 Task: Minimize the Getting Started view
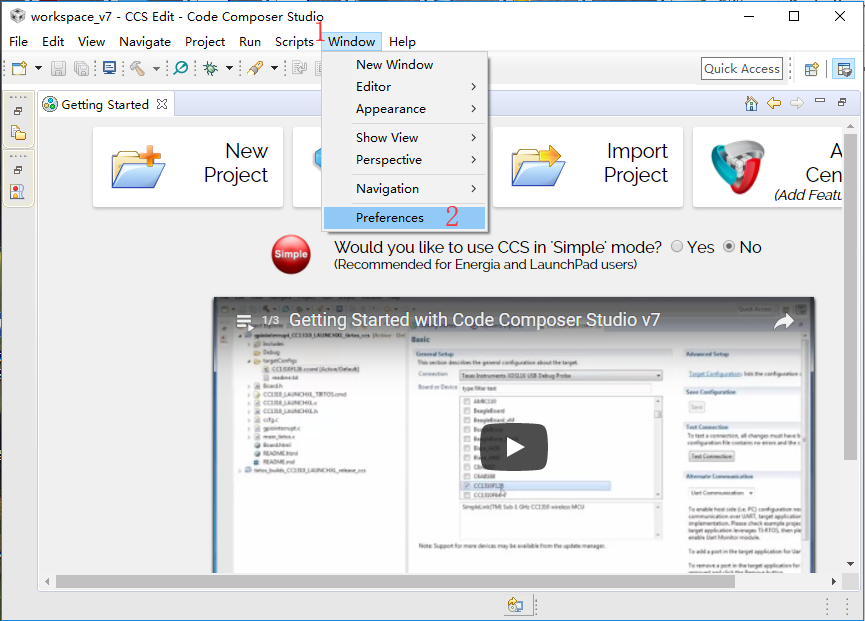pos(820,100)
